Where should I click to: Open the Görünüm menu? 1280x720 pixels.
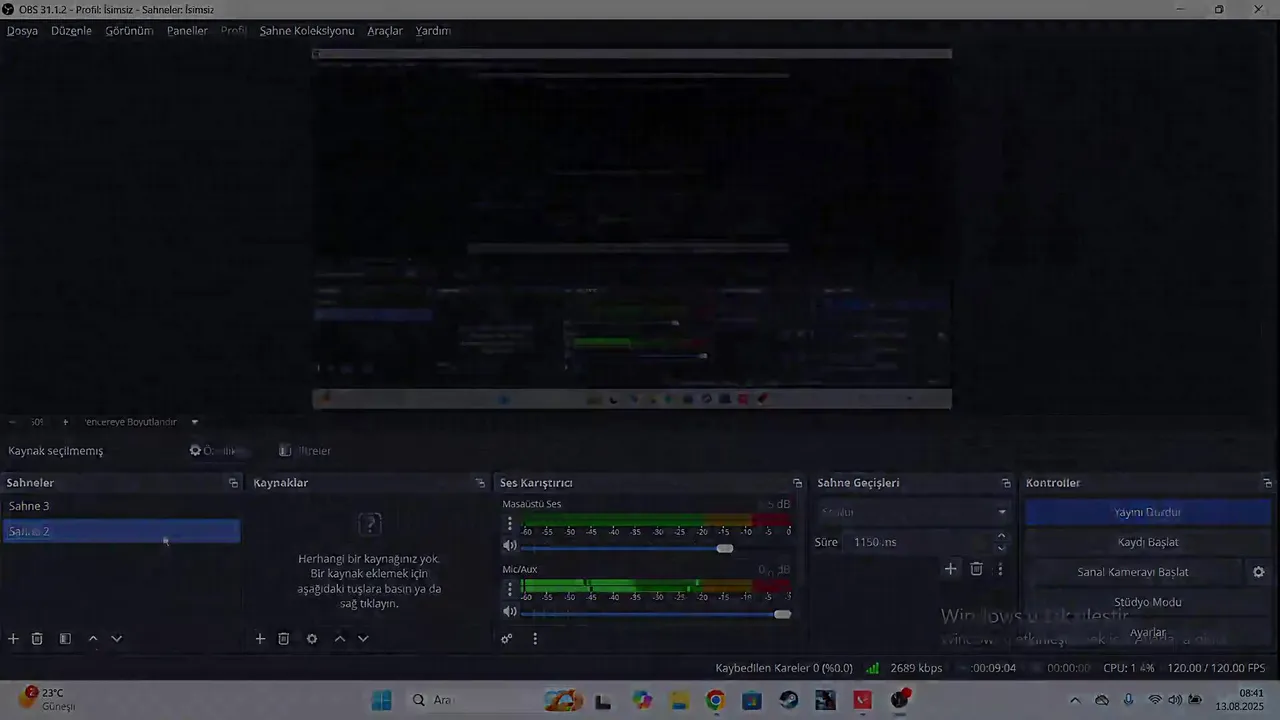pyautogui.click(x=129, y=31)
